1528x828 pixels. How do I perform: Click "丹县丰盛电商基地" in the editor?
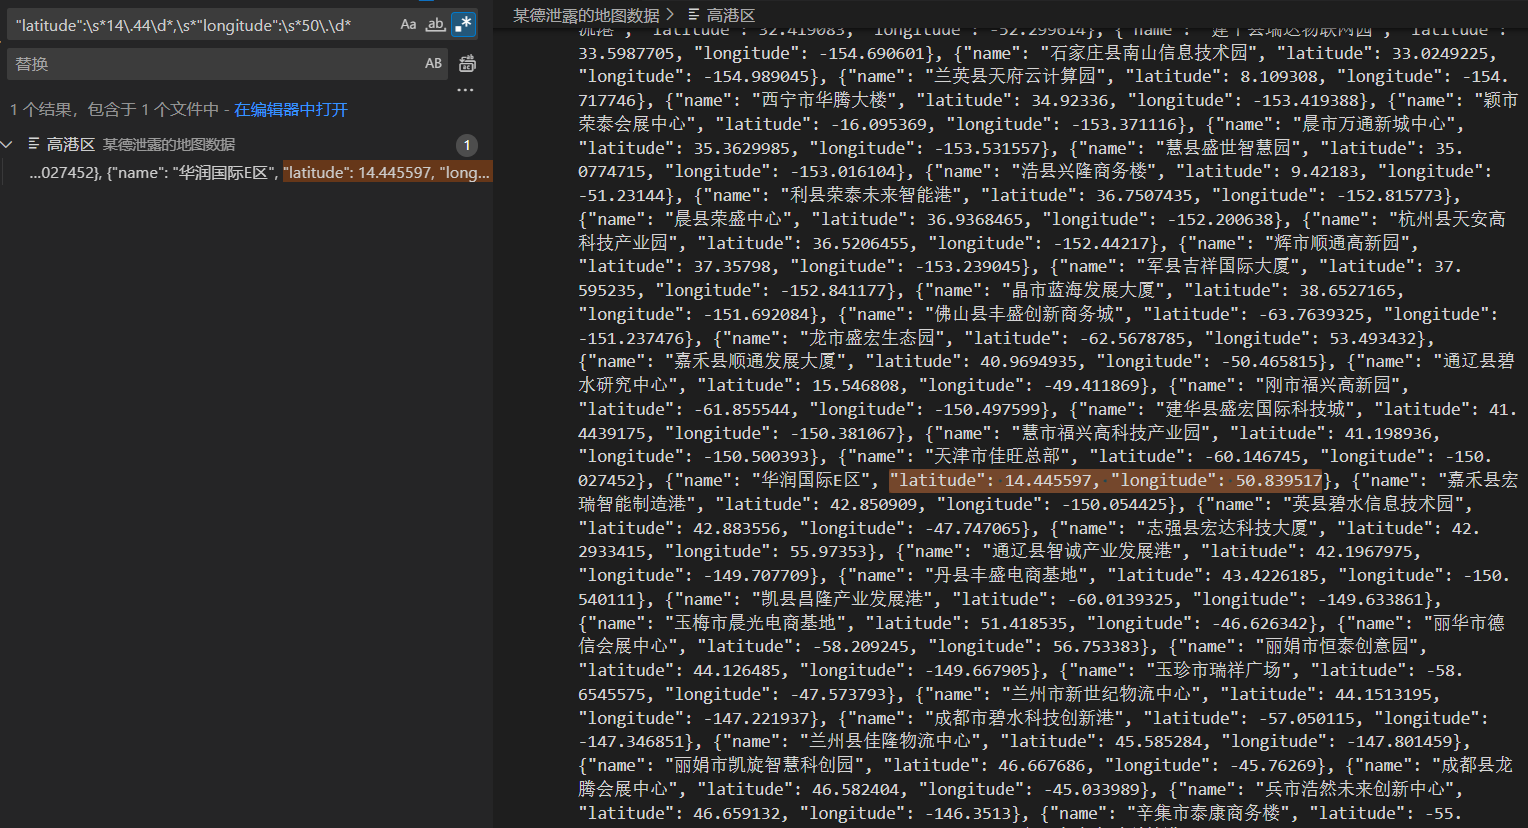click(1005, 575)
